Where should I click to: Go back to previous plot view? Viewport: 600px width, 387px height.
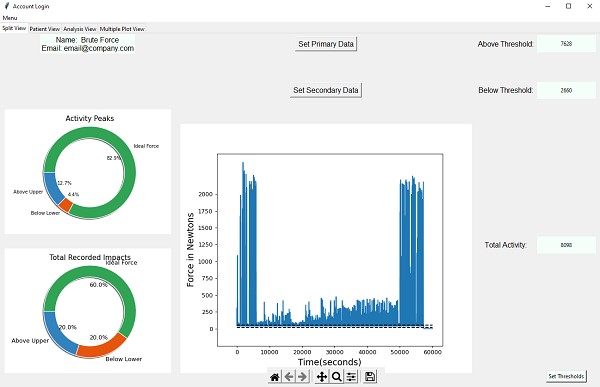tap(289, 377)
